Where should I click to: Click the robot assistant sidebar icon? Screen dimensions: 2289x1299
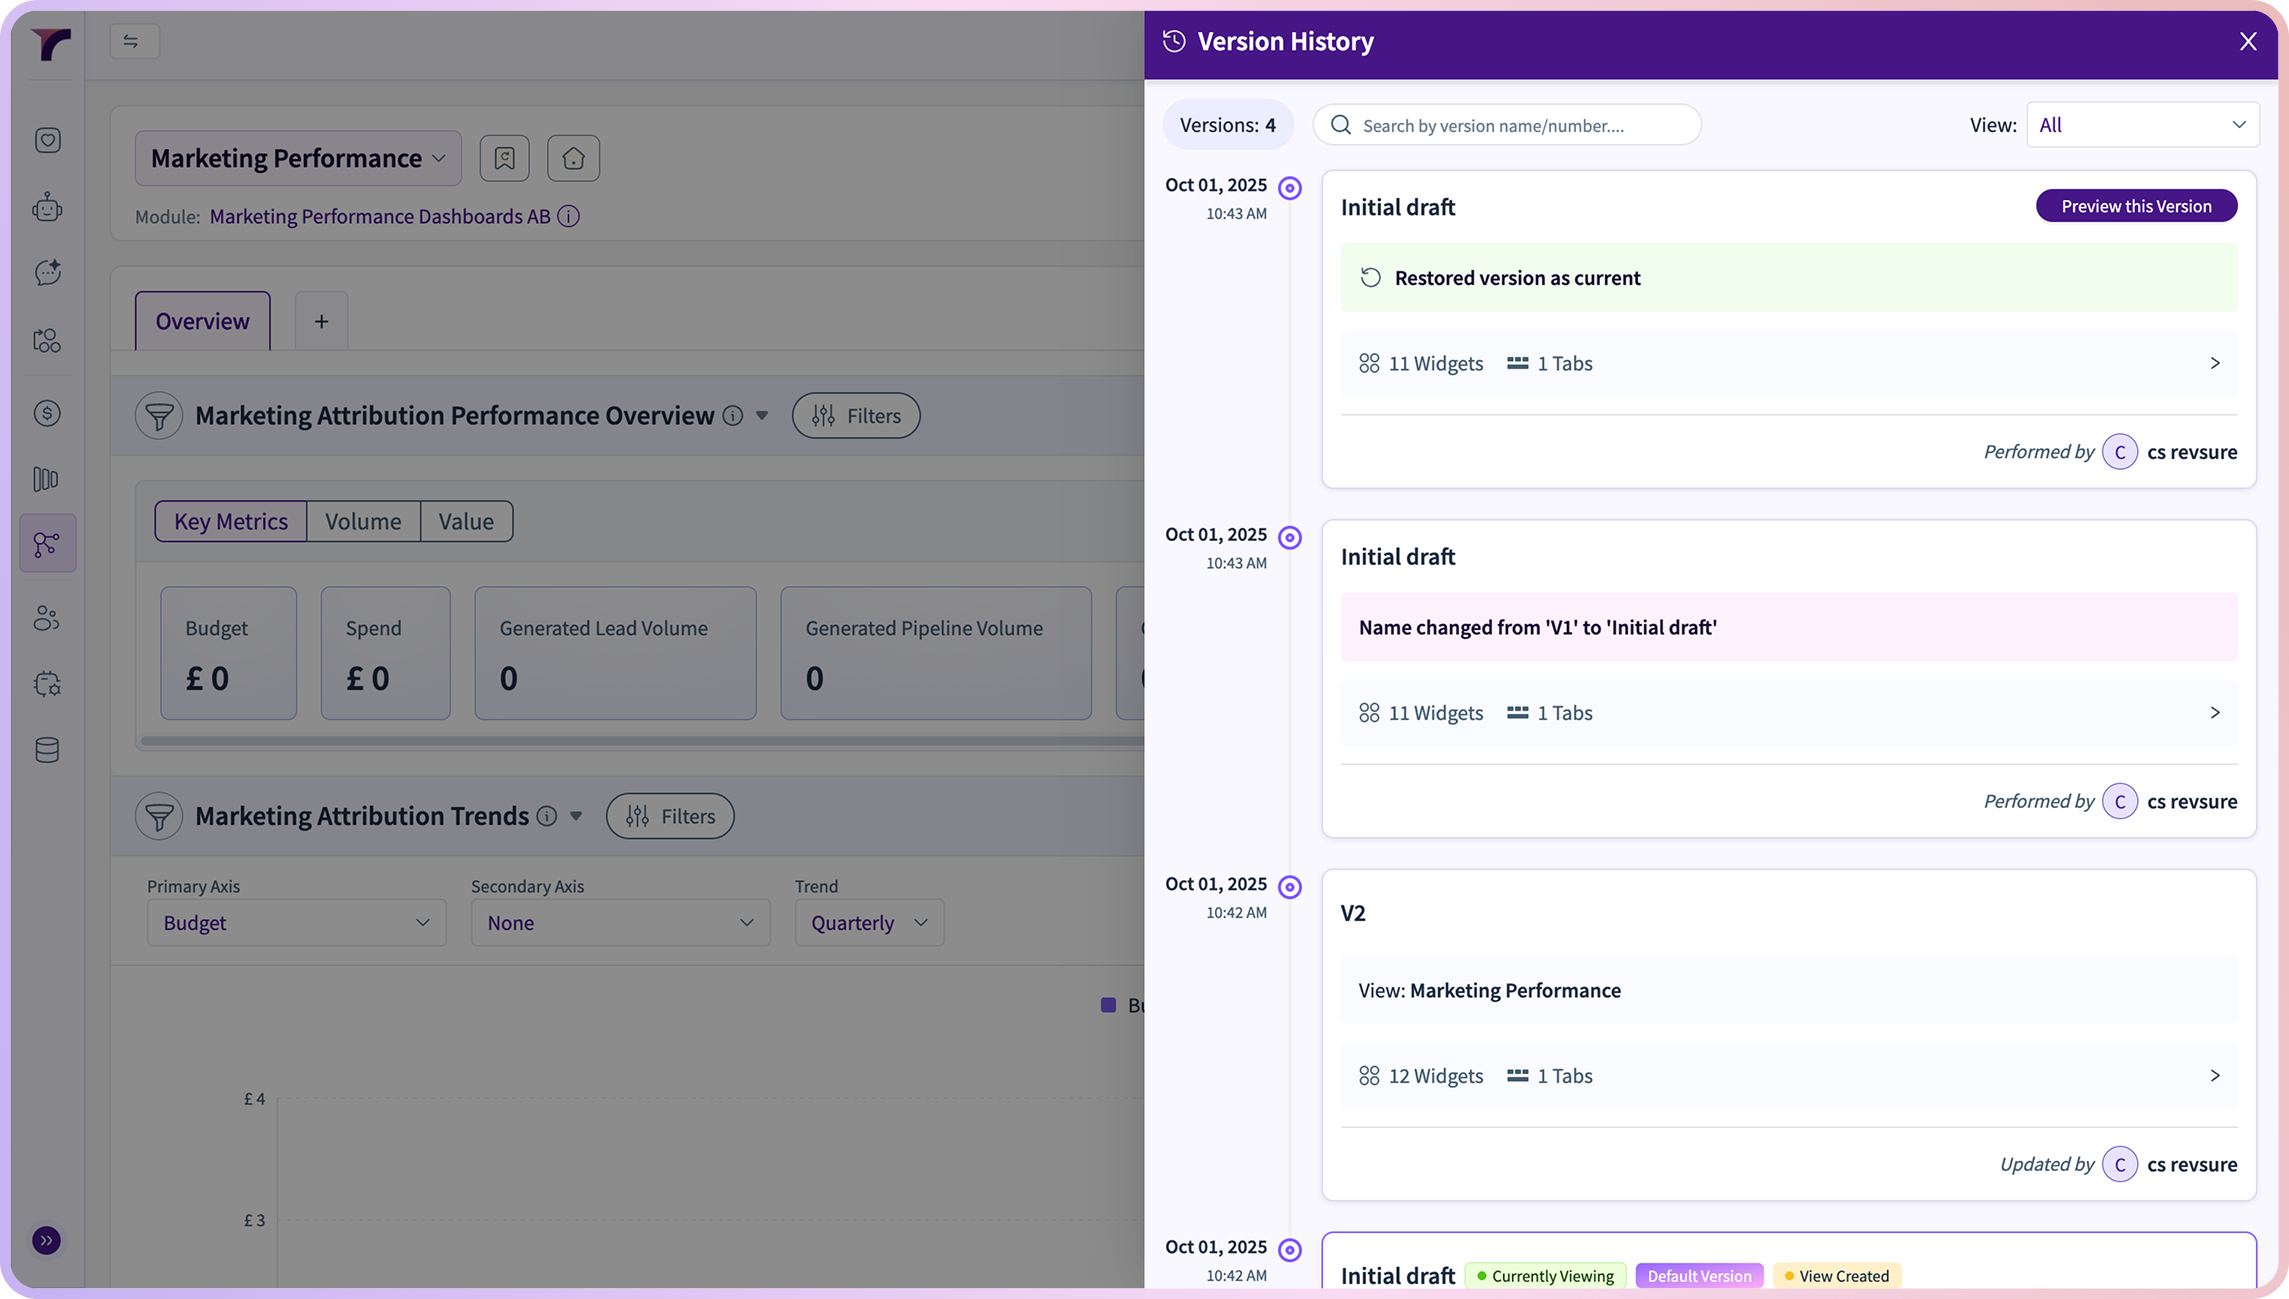(47, 208)
